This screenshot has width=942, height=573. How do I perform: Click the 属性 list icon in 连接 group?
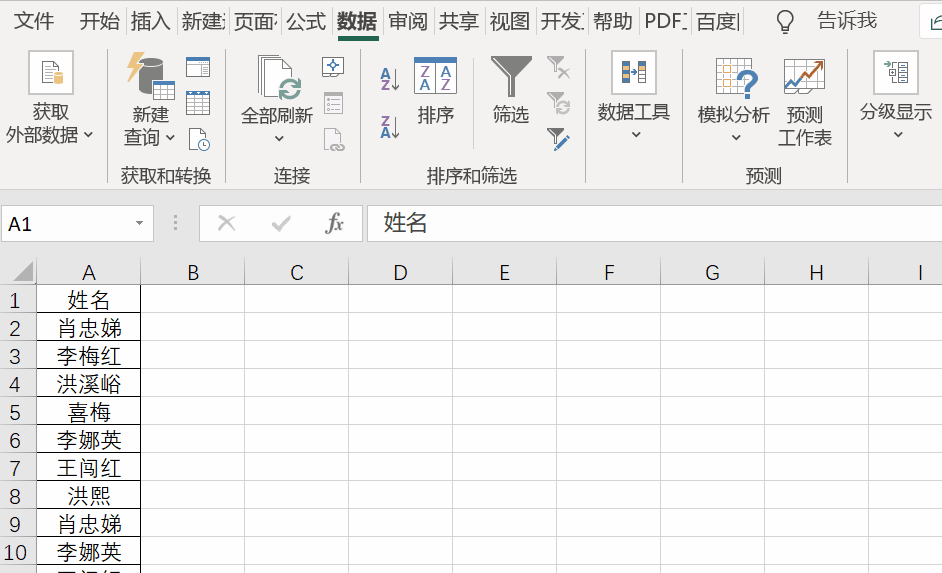(x=333, y=103)
